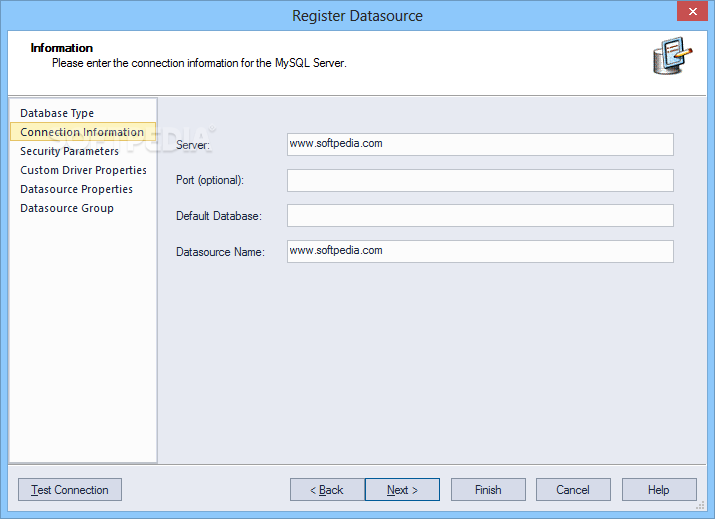Screen dimensions: 715x519
Task: Click into the Datasource Name field
Action: pos(479,251)
